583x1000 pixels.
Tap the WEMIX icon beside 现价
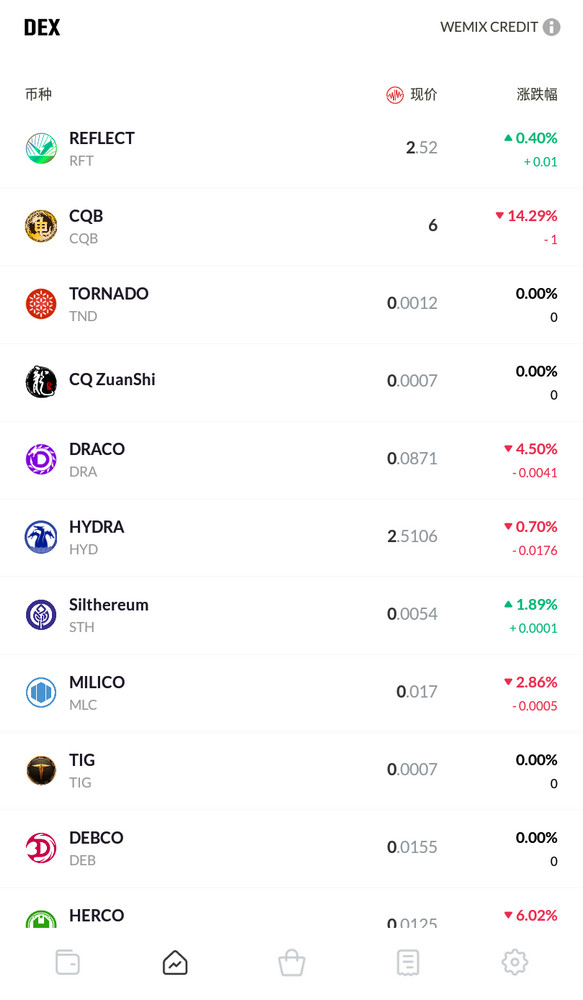click(395, 95)
